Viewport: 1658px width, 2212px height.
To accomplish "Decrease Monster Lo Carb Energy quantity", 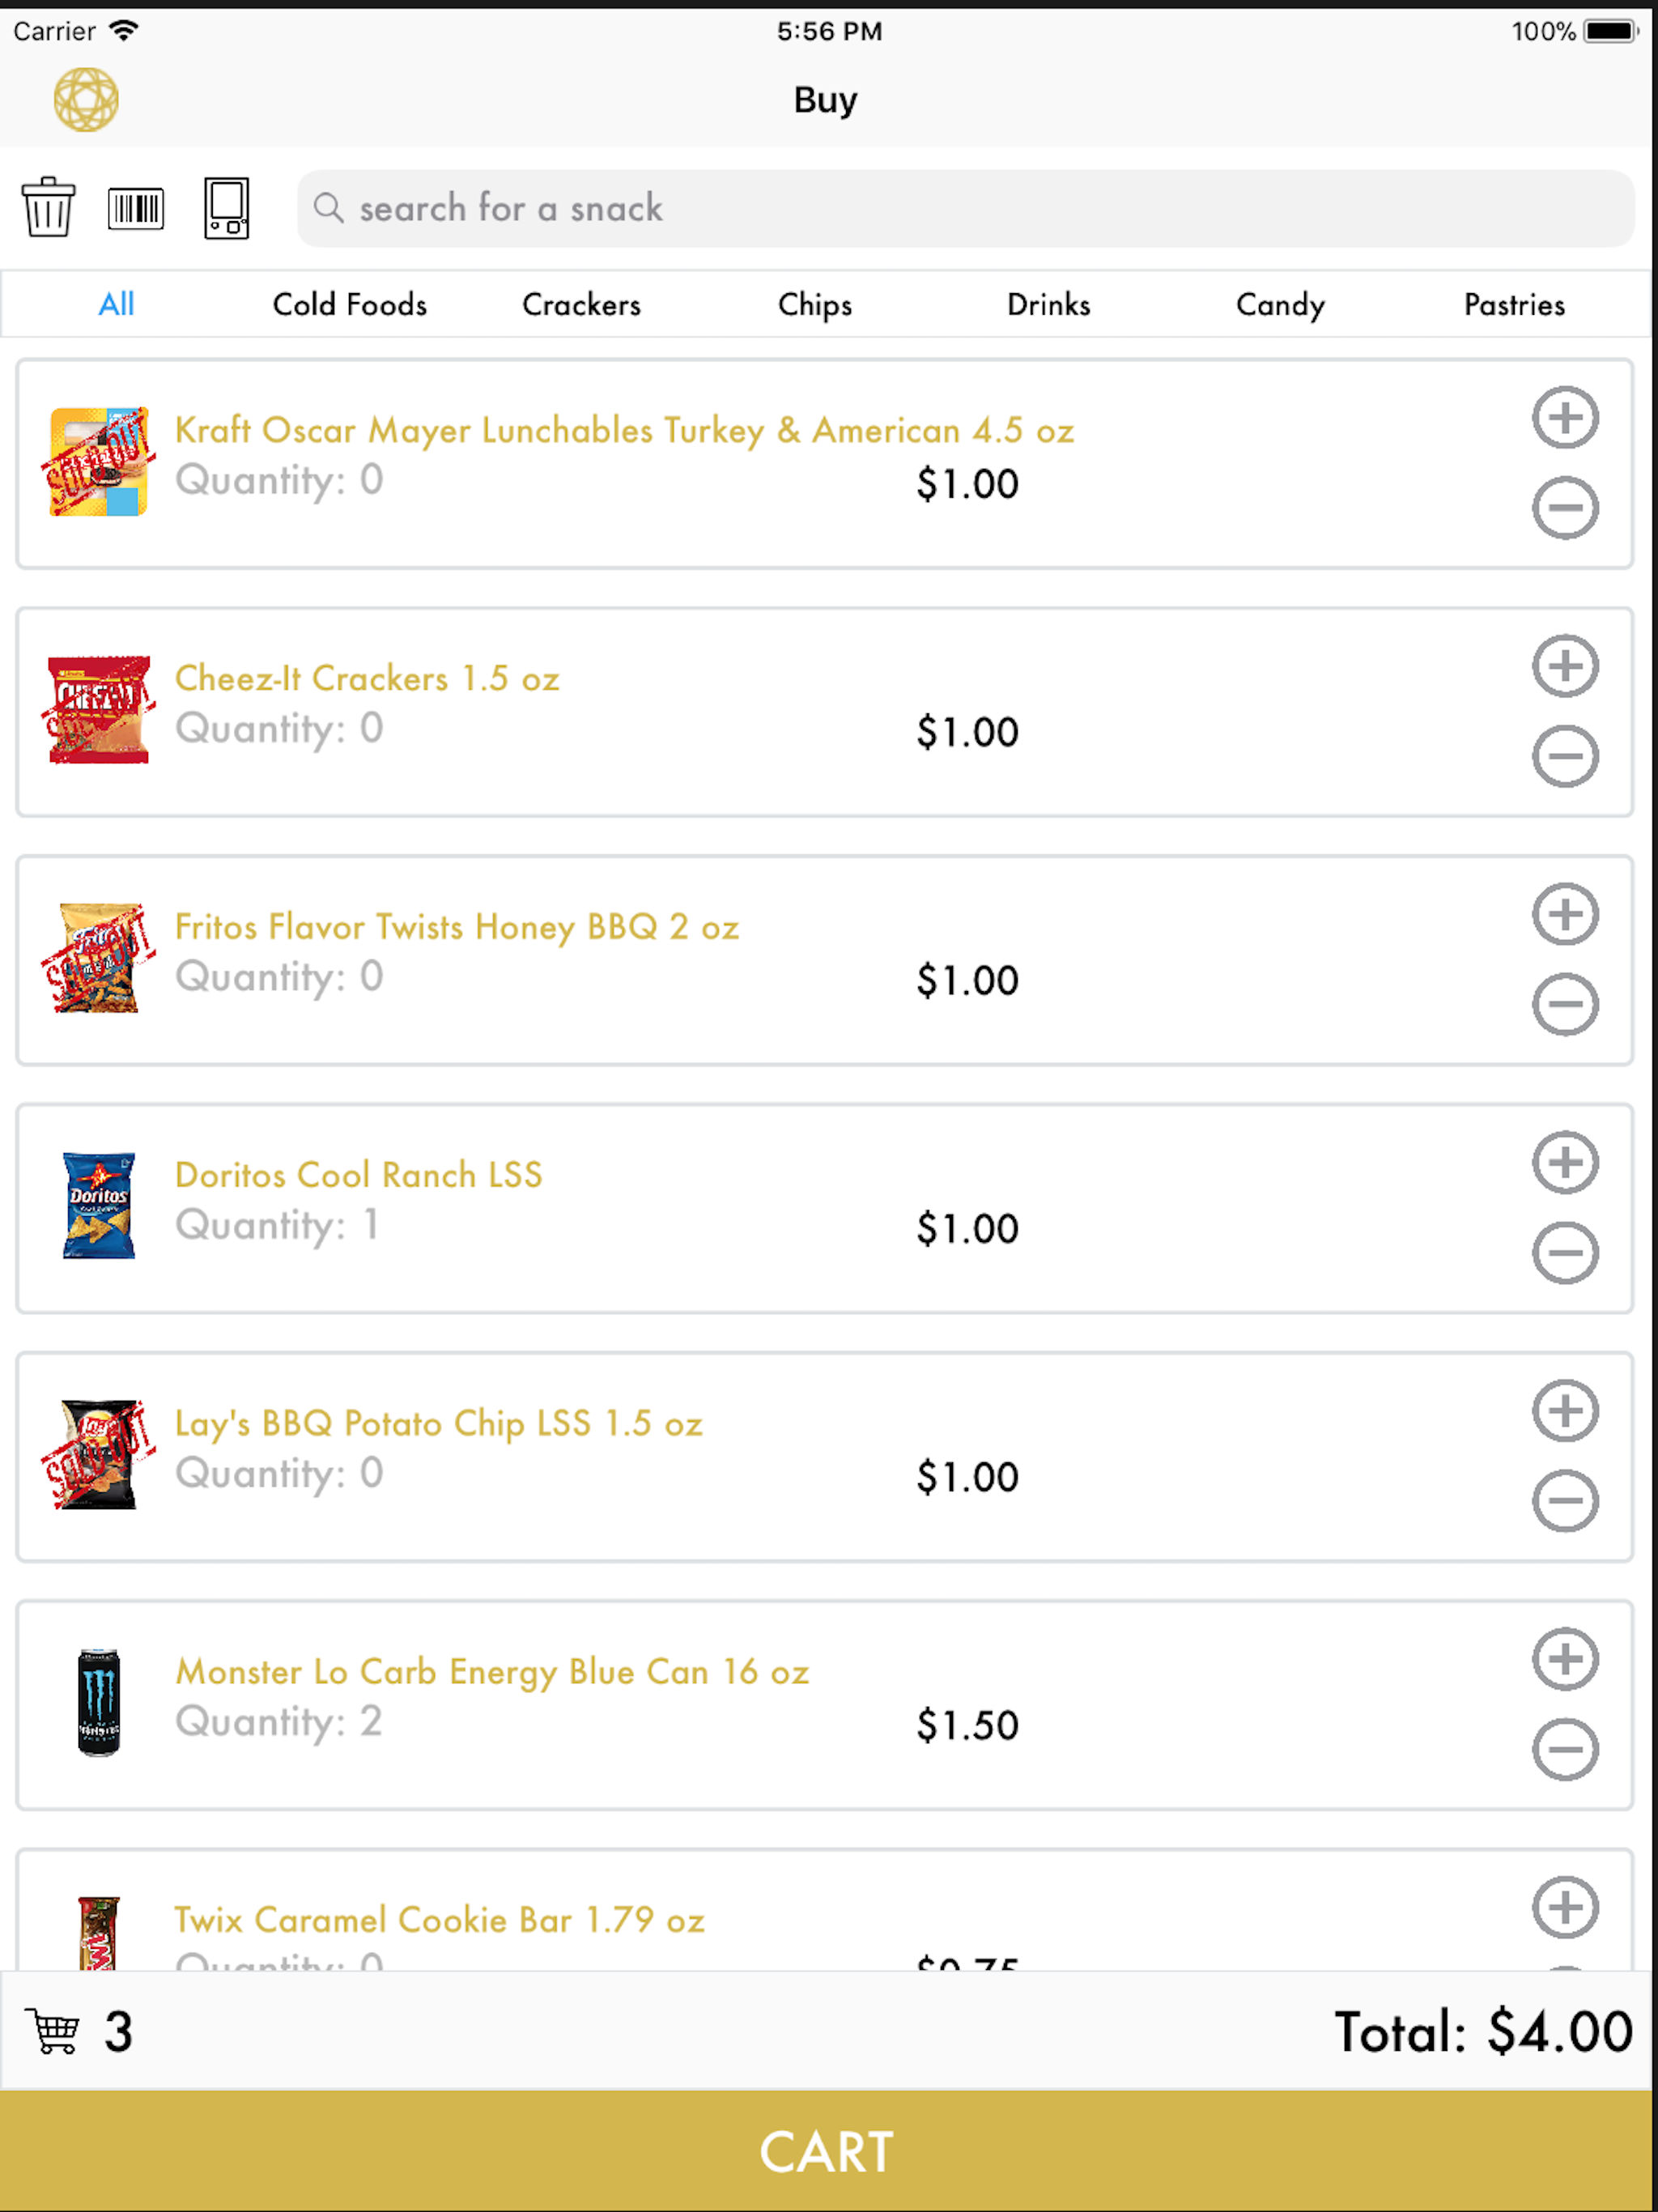I will coord(1565,1749).
